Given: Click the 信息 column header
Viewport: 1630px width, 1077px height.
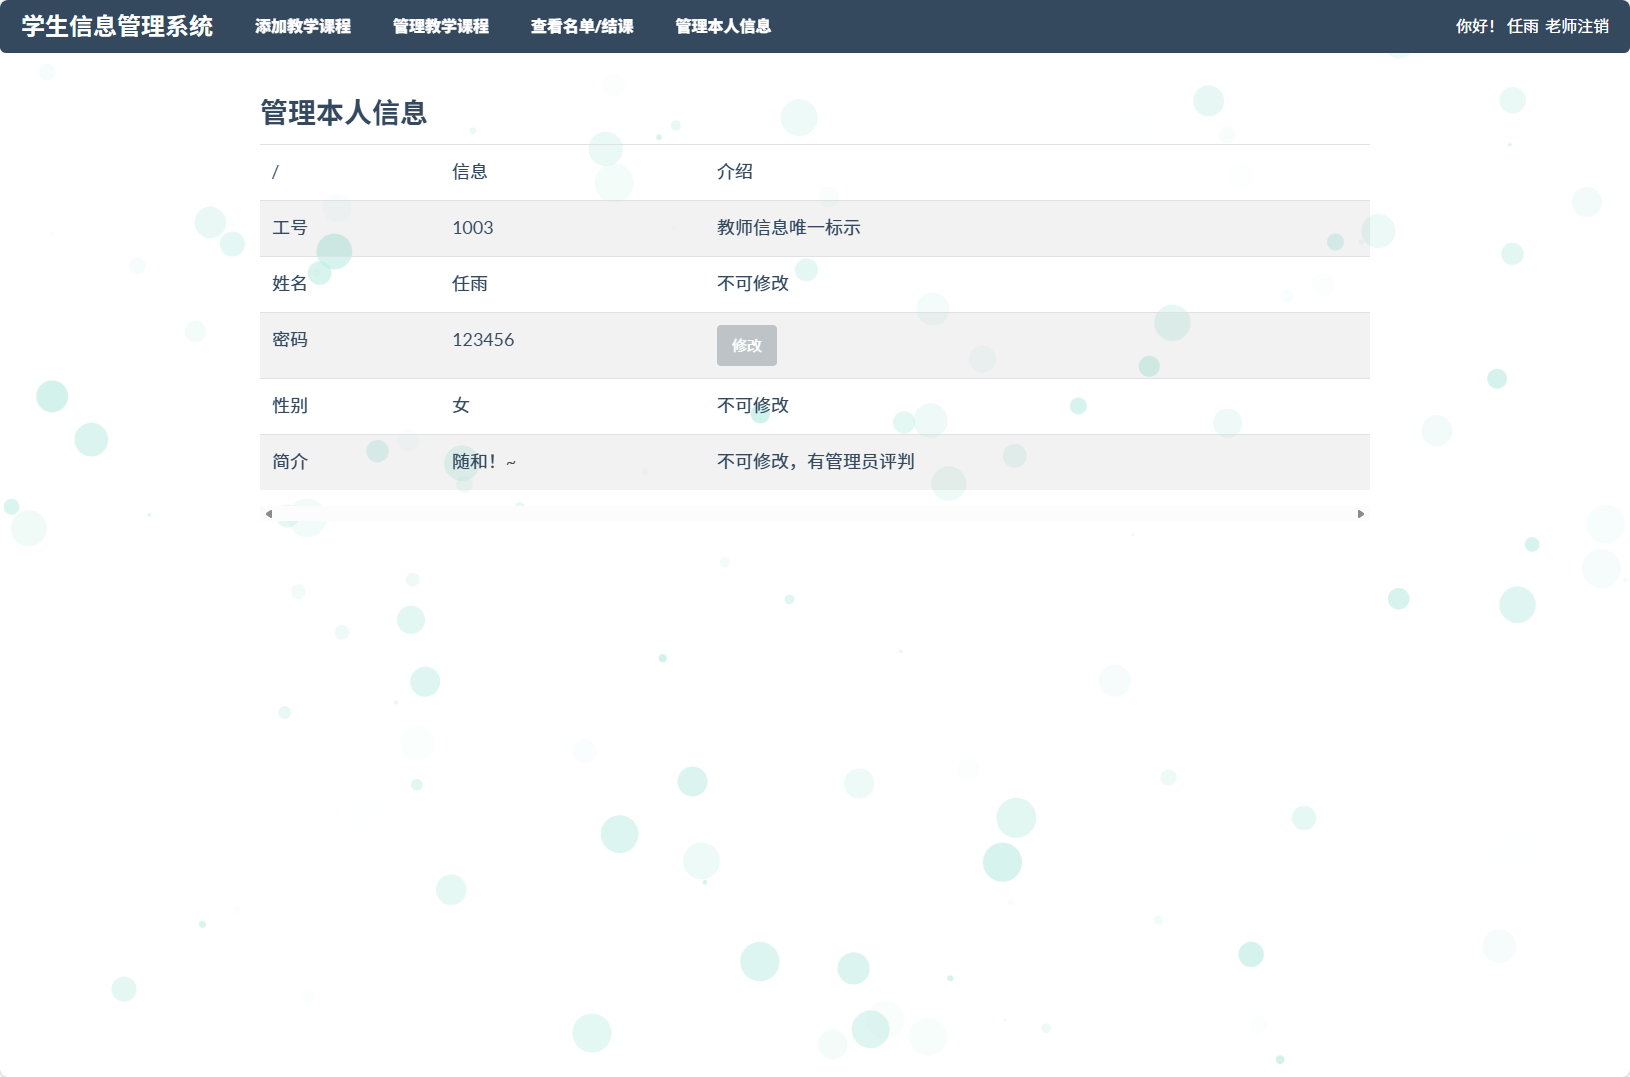Looking at the screenshot, I should (470, 172).
